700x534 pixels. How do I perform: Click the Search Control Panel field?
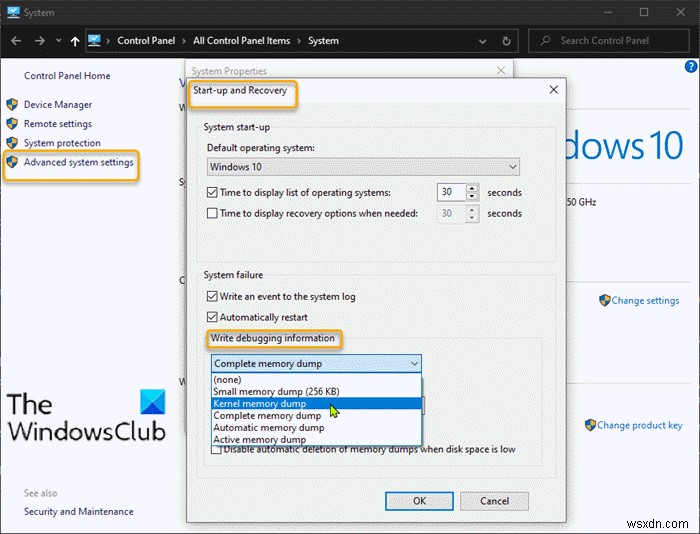(609, 41)
